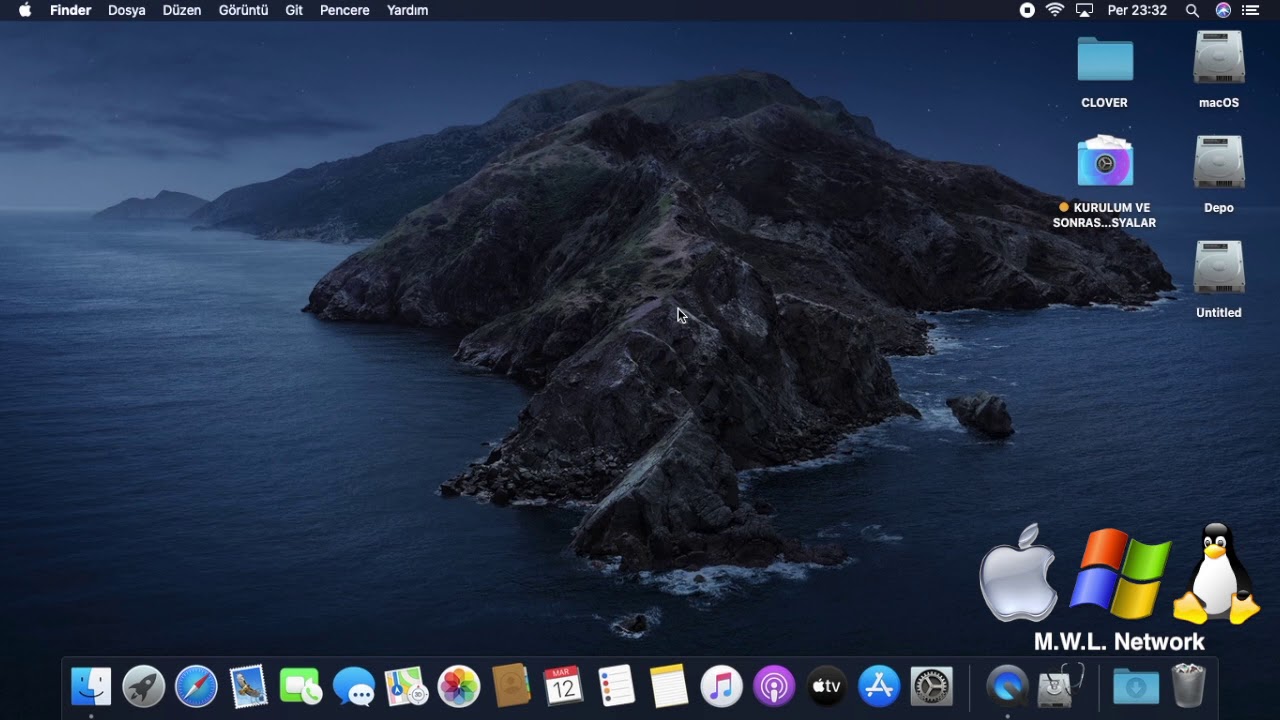
Task: Open the Pencere menu
Action: pos(345,10)
